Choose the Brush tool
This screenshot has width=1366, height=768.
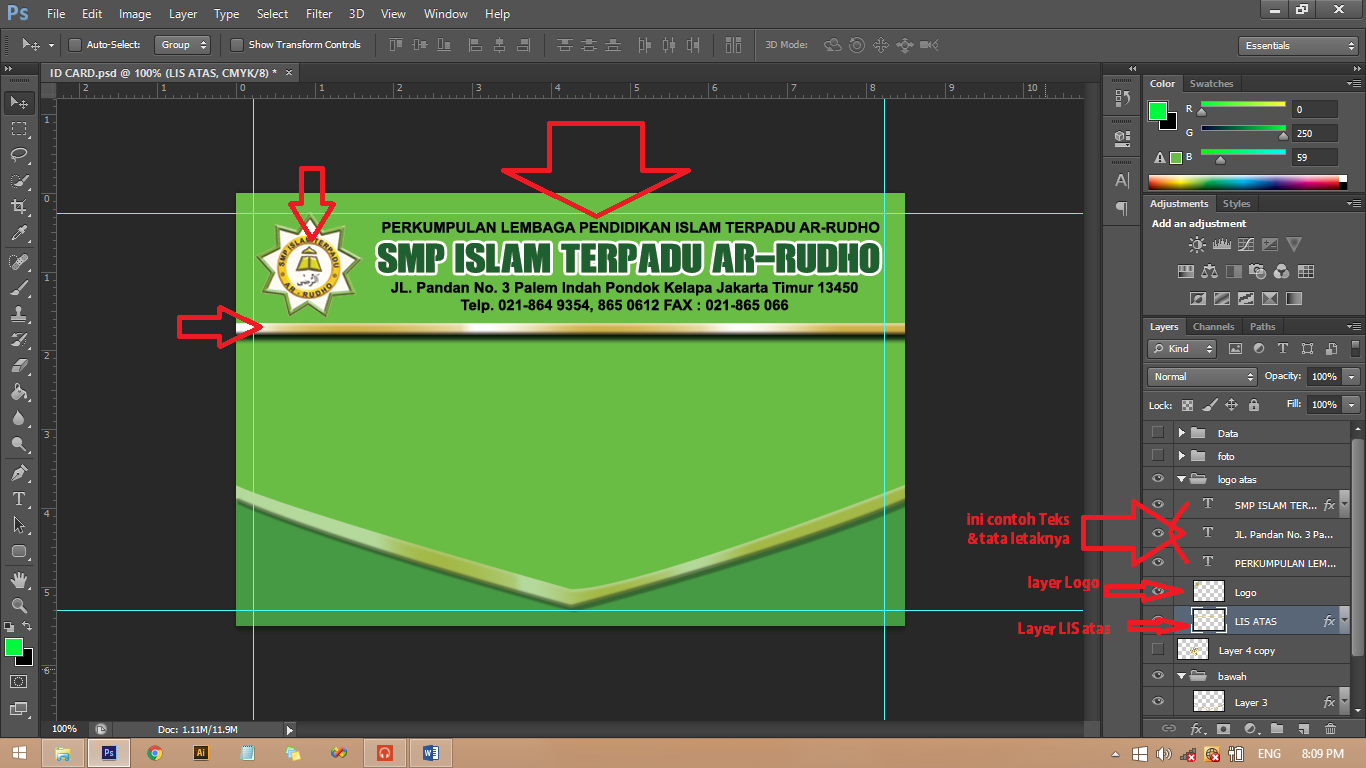19,288
